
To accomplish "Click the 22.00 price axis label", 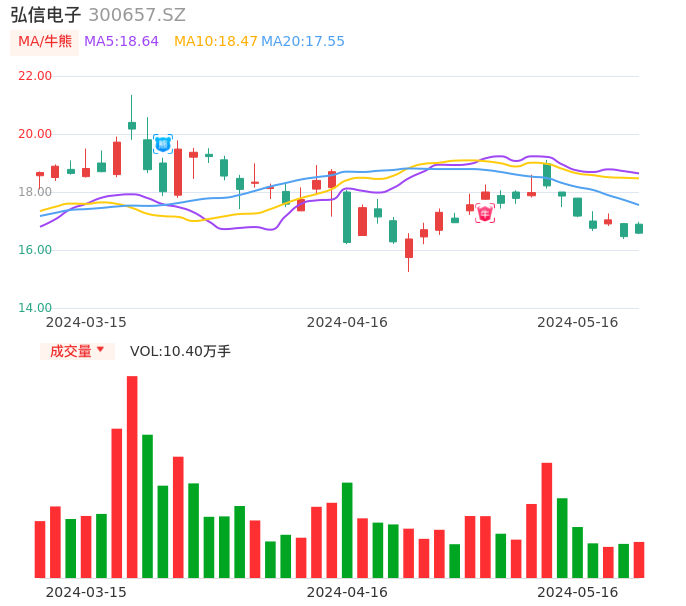I will pyautogui.click(x=35, y=76).
